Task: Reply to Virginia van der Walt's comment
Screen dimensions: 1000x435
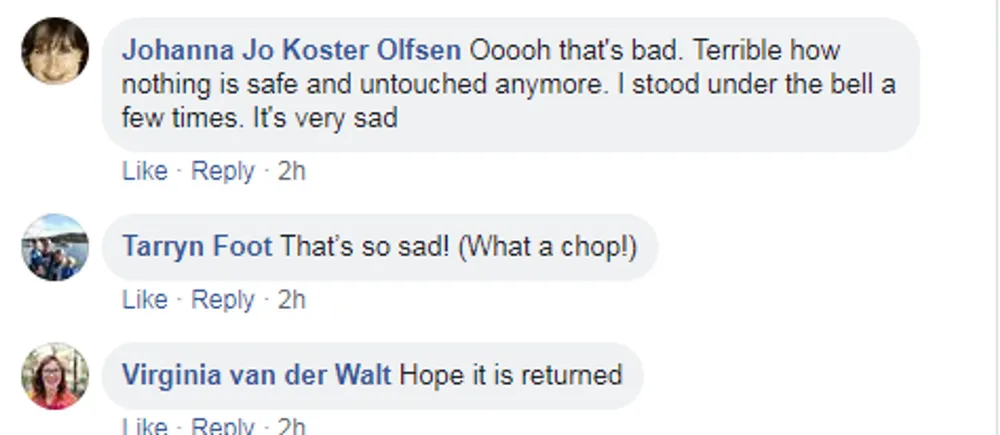Action: point(223,427)
